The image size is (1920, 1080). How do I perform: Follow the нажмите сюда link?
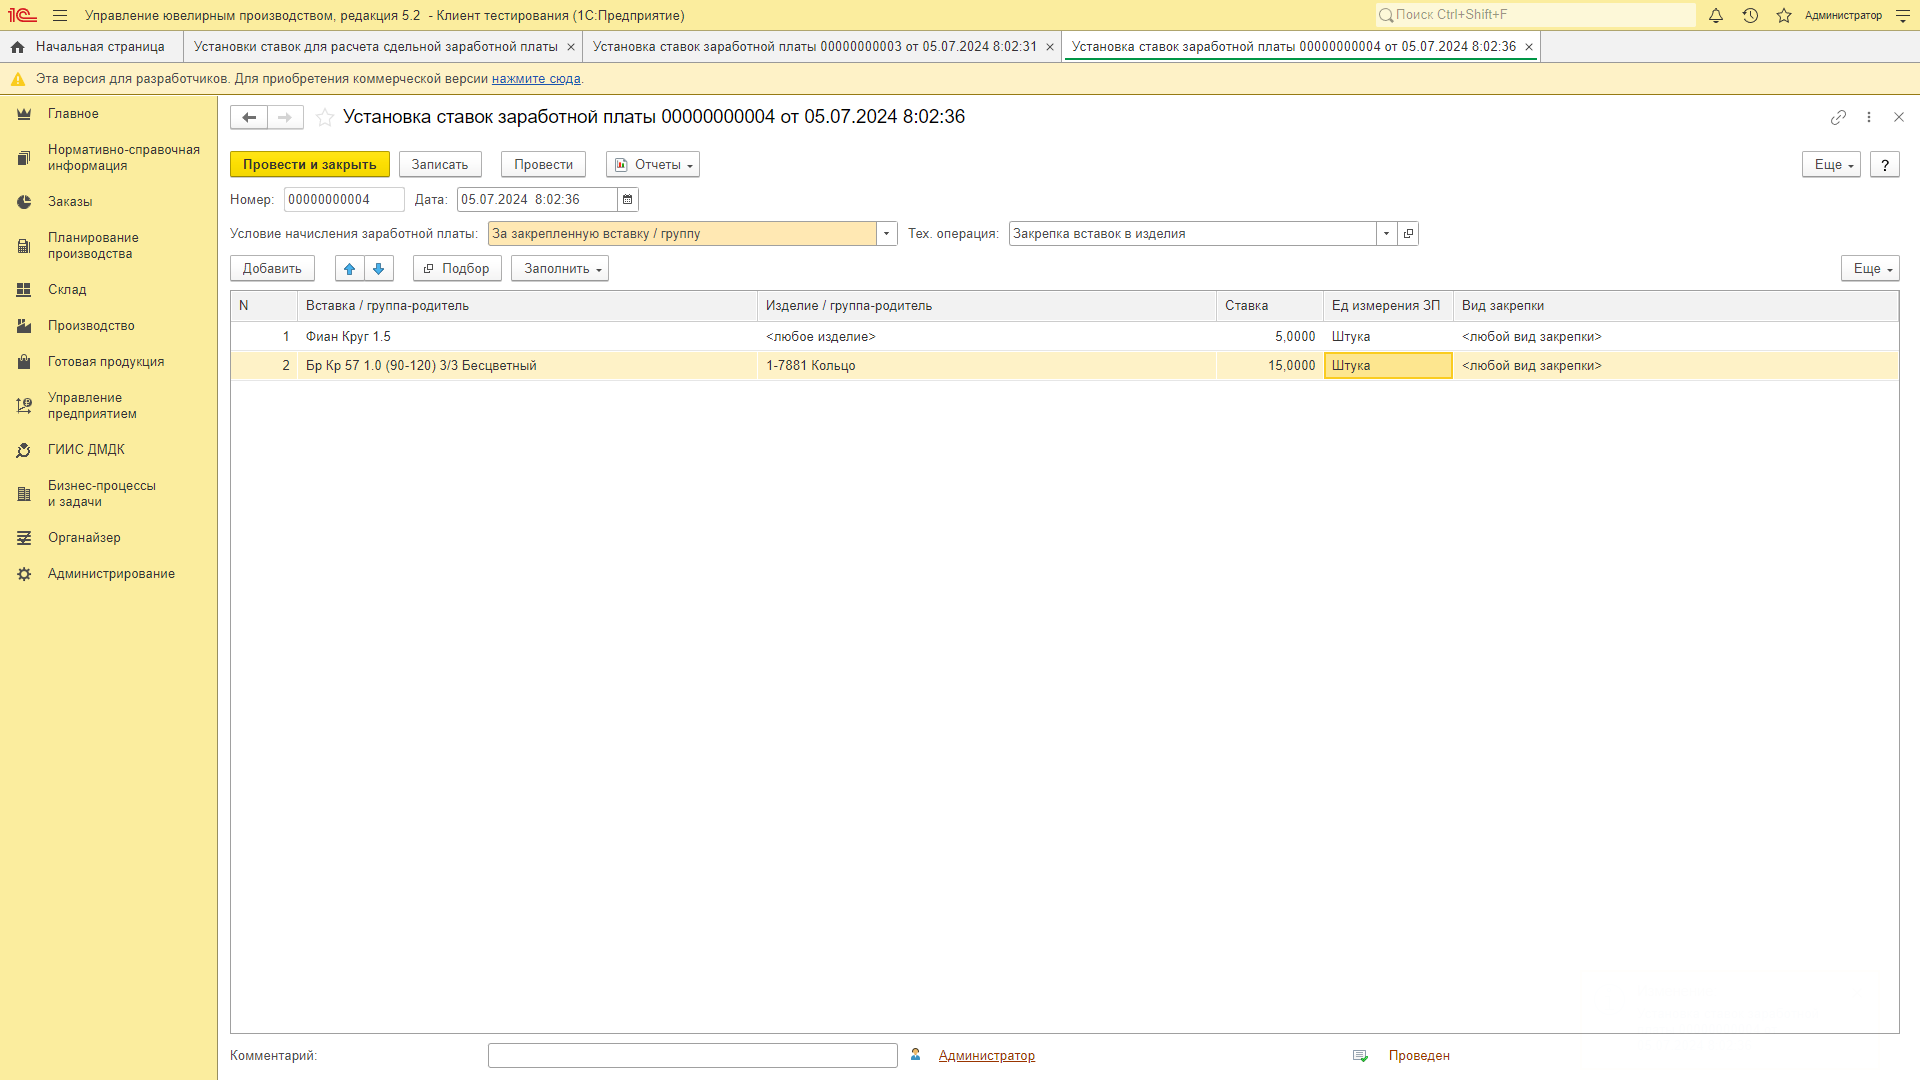click(x=536, y=79)
